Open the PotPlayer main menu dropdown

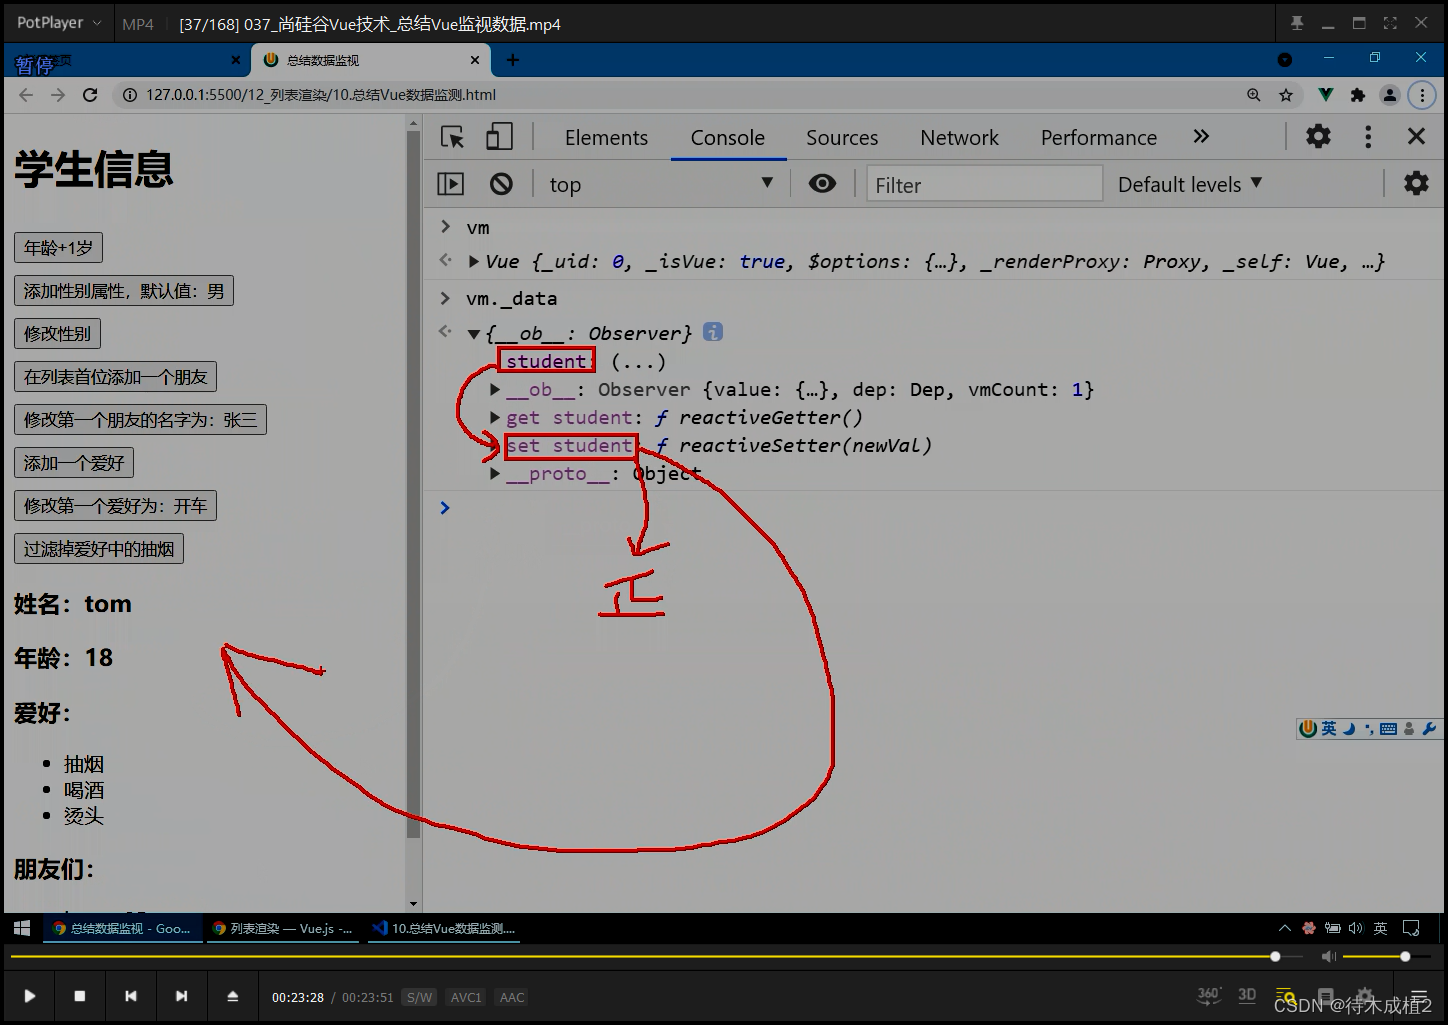point(59,23)
